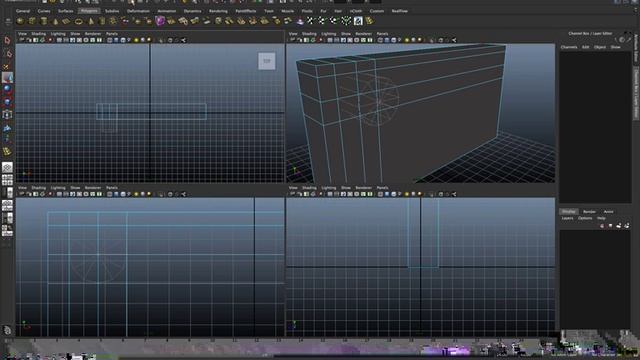This screenshot has height=360, width=640.
Task: Create a polygon cylinder from the shelf
Action: 44,21
